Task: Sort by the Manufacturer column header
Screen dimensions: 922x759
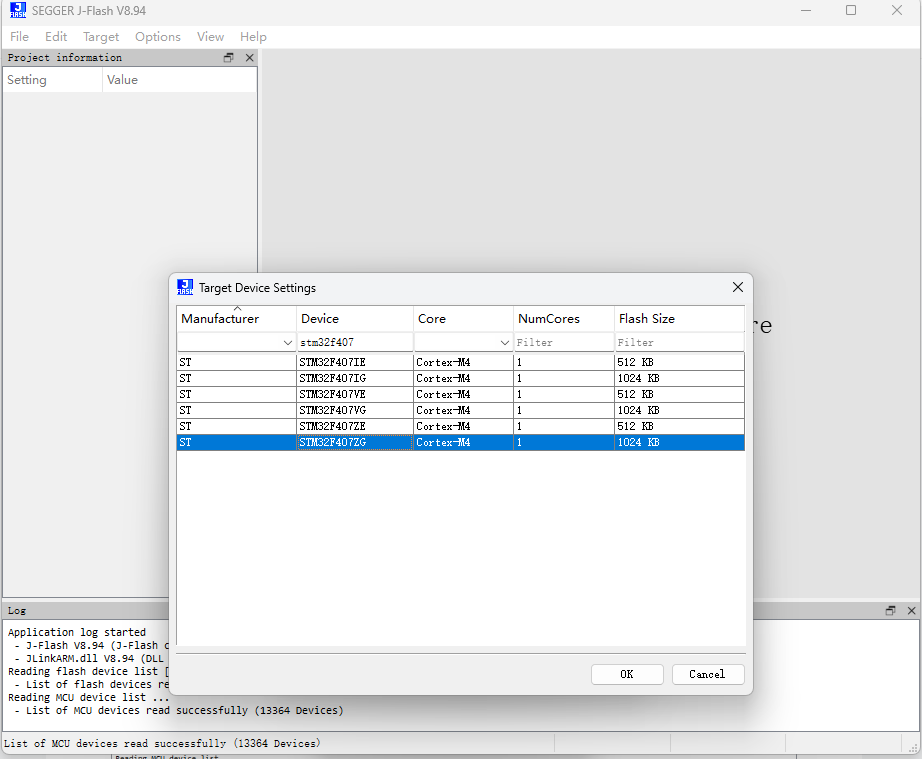Action: (236, 319)
